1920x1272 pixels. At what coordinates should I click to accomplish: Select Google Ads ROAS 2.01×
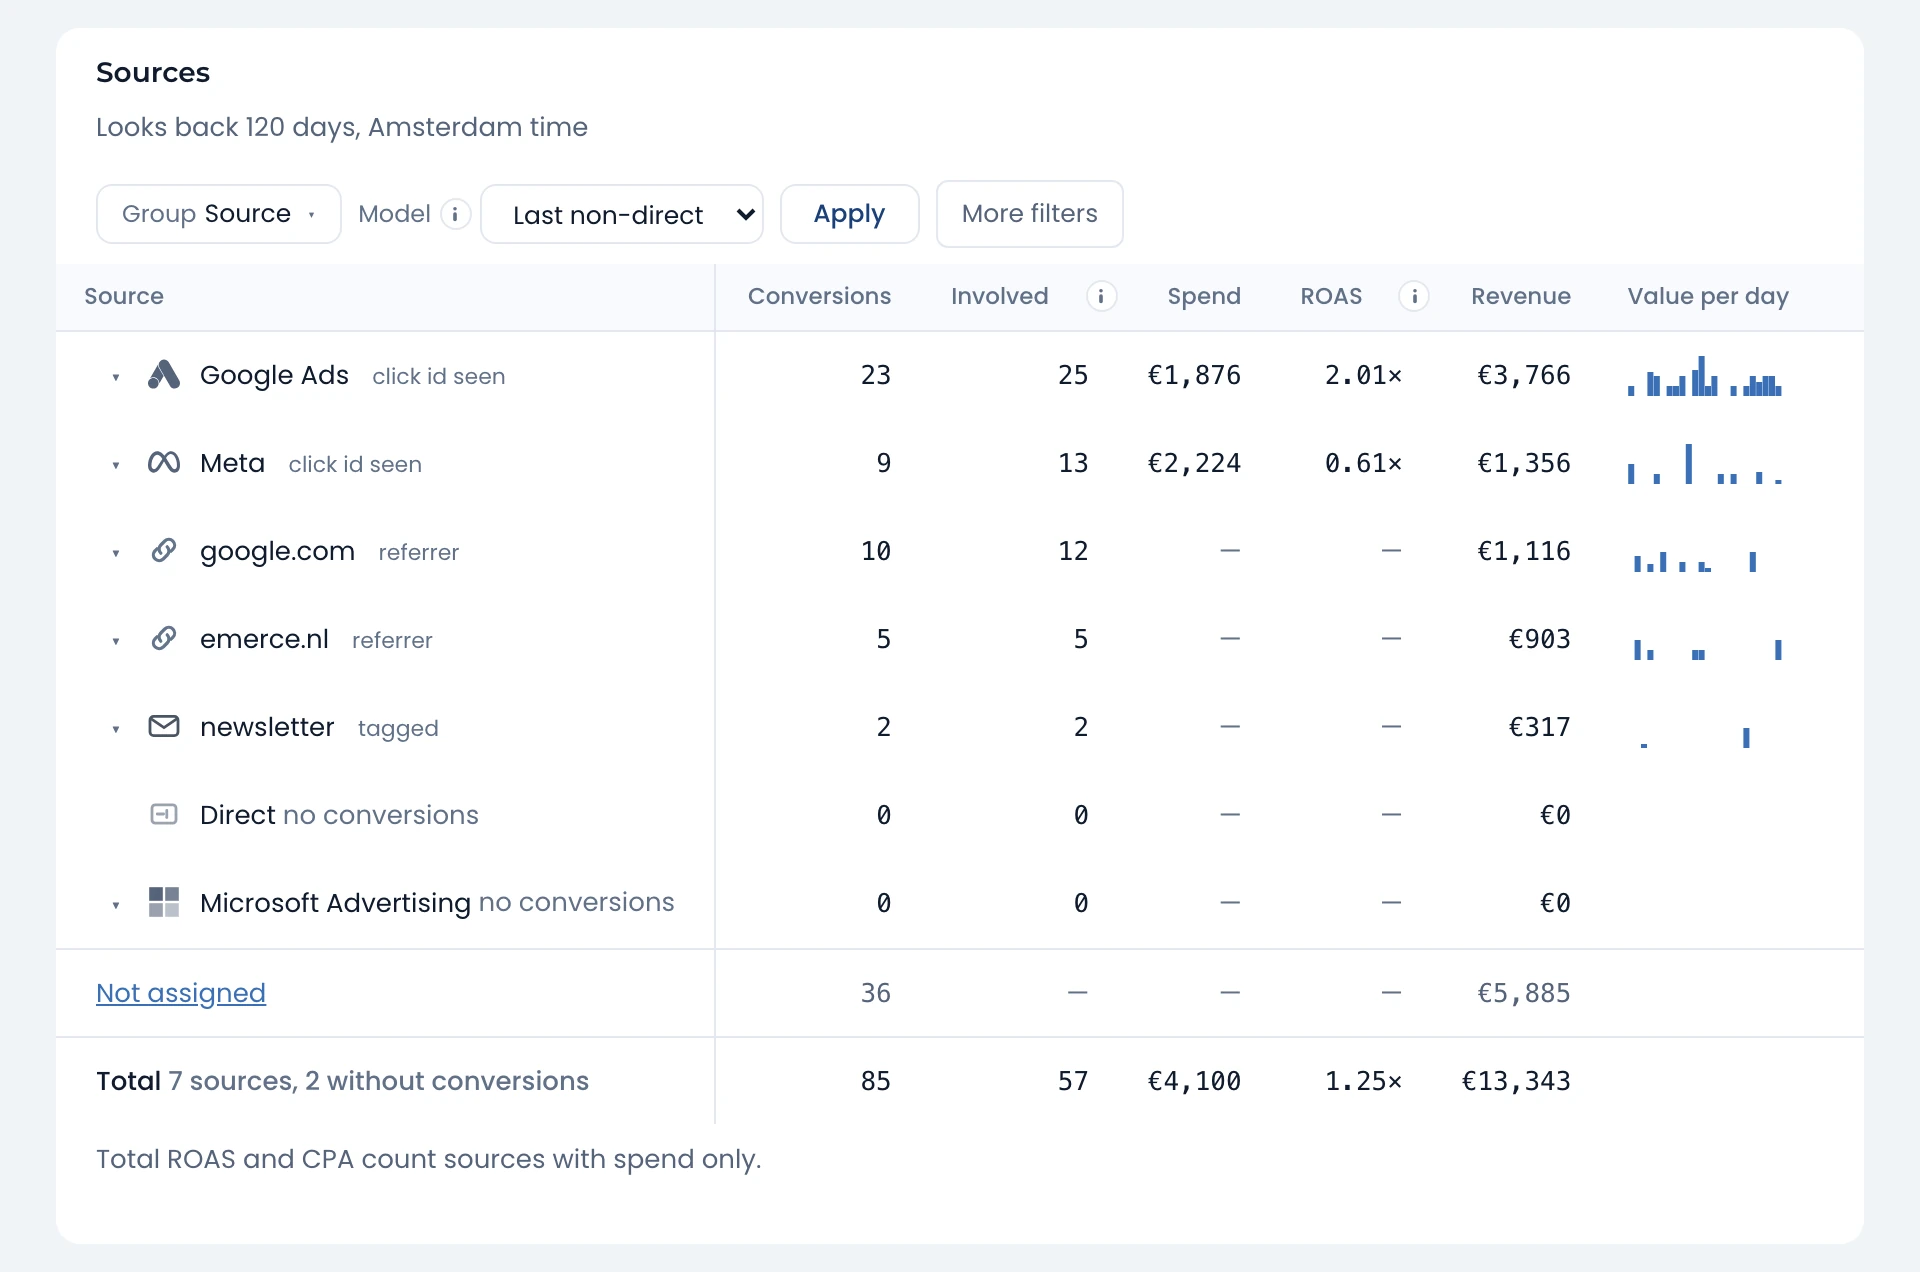(x=1363, y=375)
